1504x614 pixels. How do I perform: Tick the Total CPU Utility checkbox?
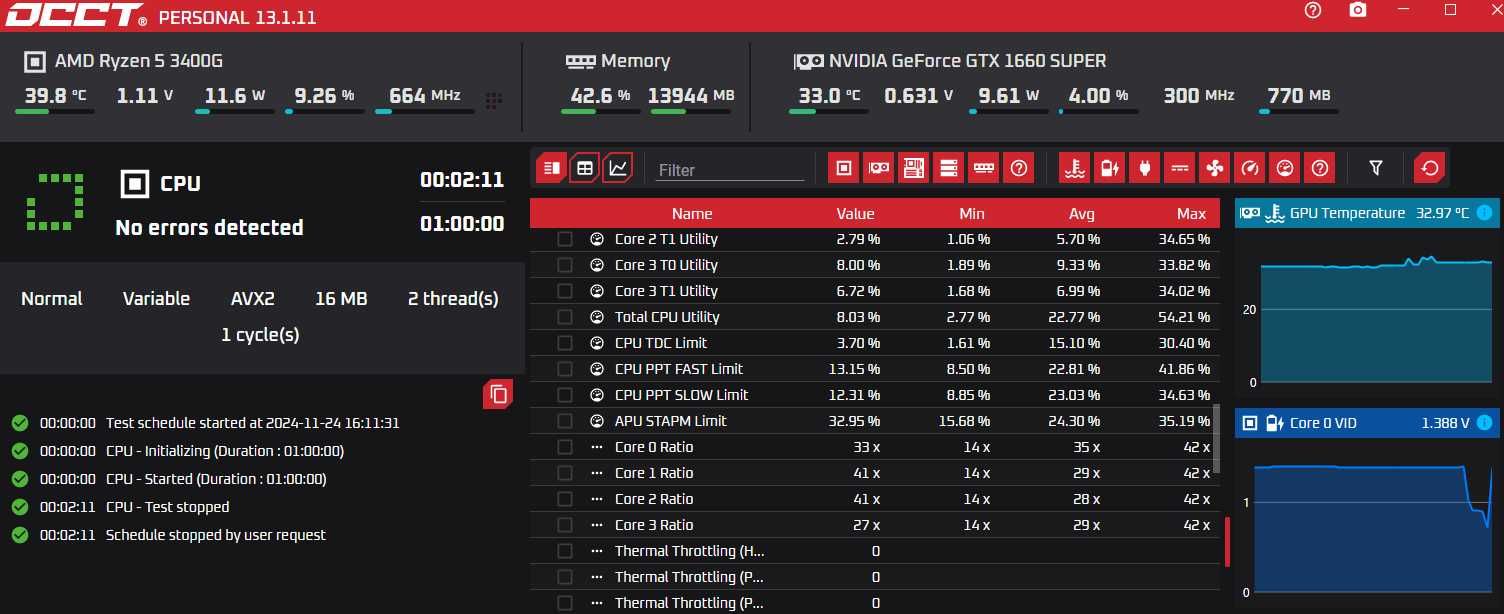pyautogui.click(x=565, y=317)
